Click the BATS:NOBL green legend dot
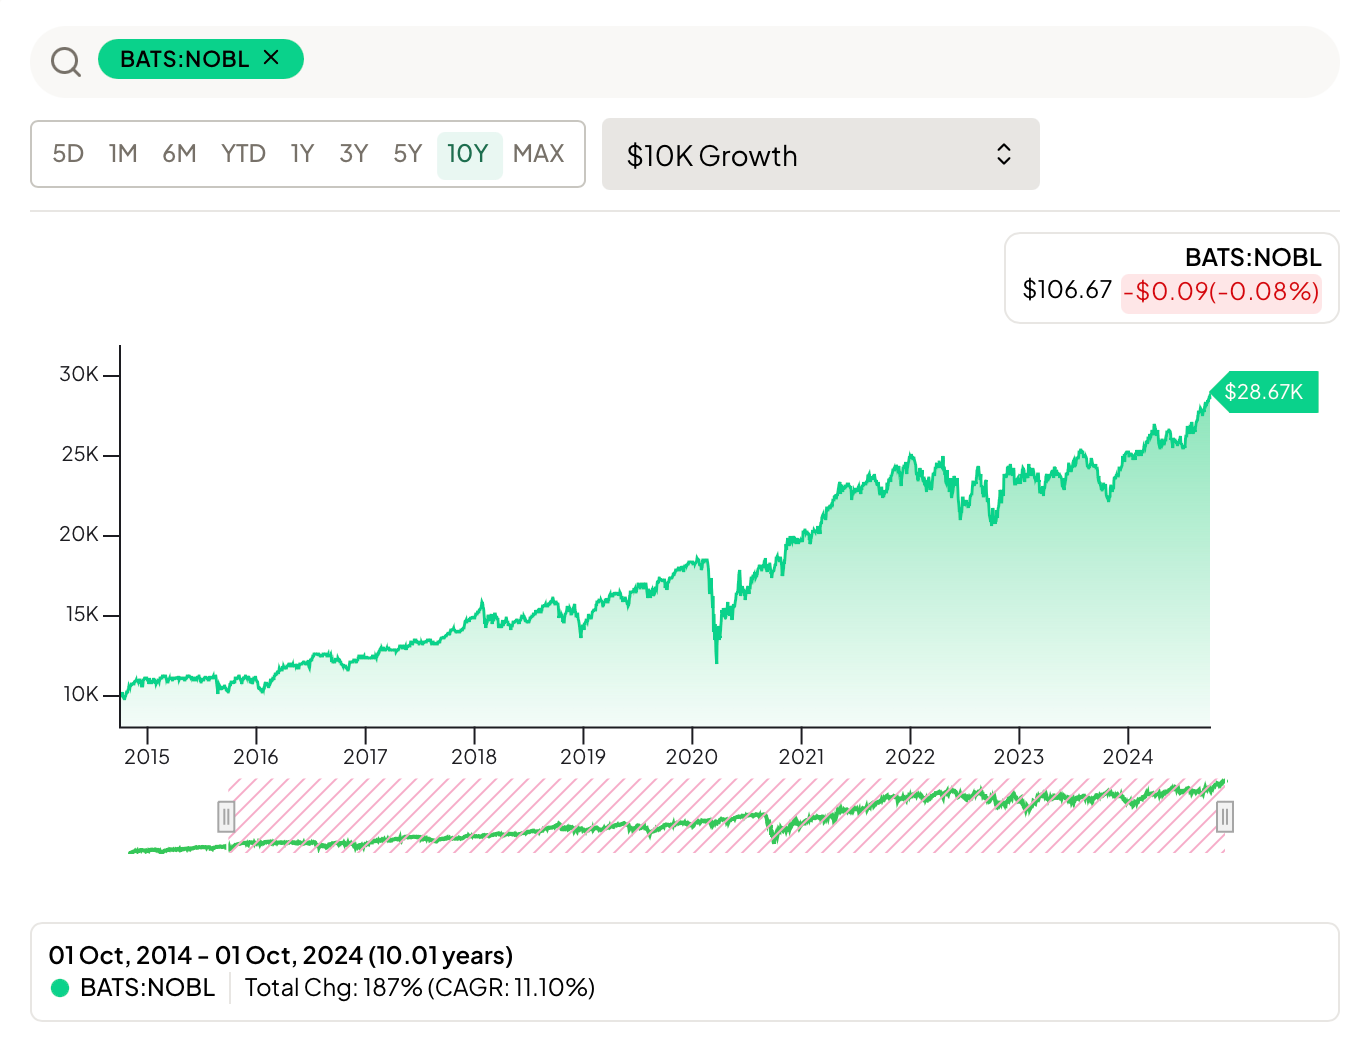This screenshot has width=1358, height=1050. (60, 988)
